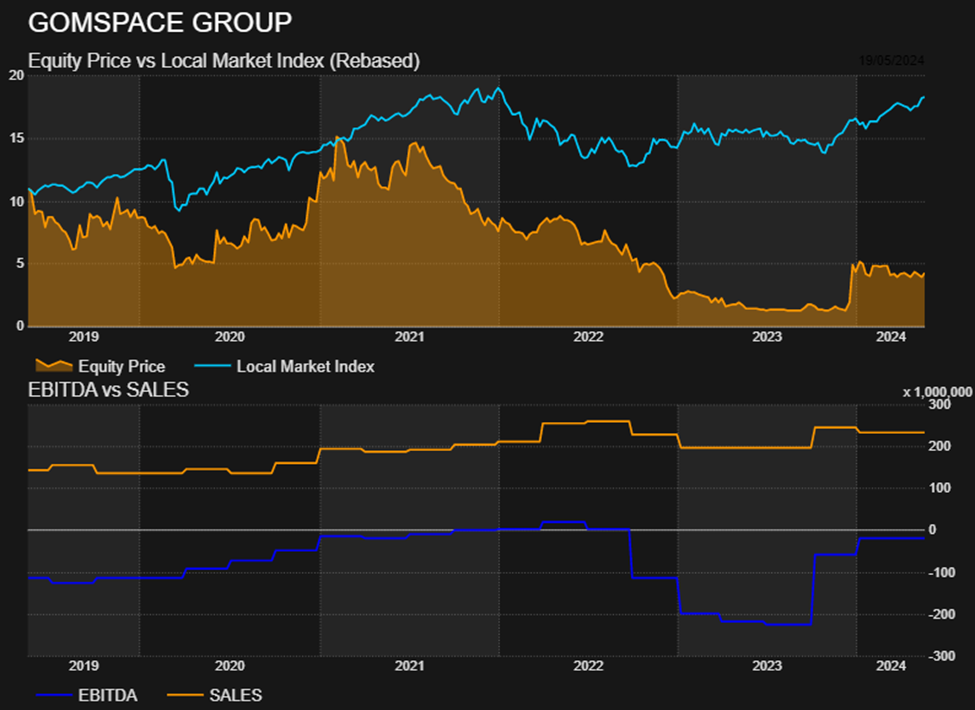Click the GOMSPACE GROUP title
Screen dimensions: 975x710
pyautogui.click(x=160, y=22)
